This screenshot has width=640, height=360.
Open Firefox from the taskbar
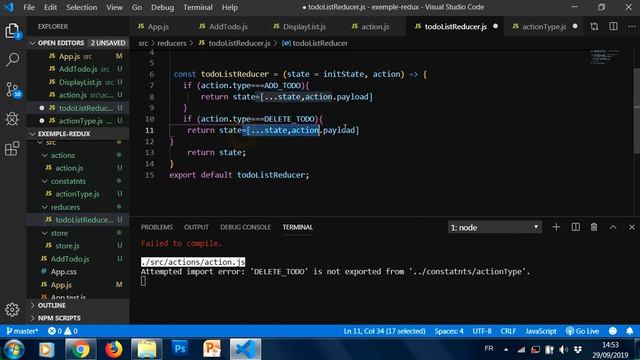tap(113, 349)
